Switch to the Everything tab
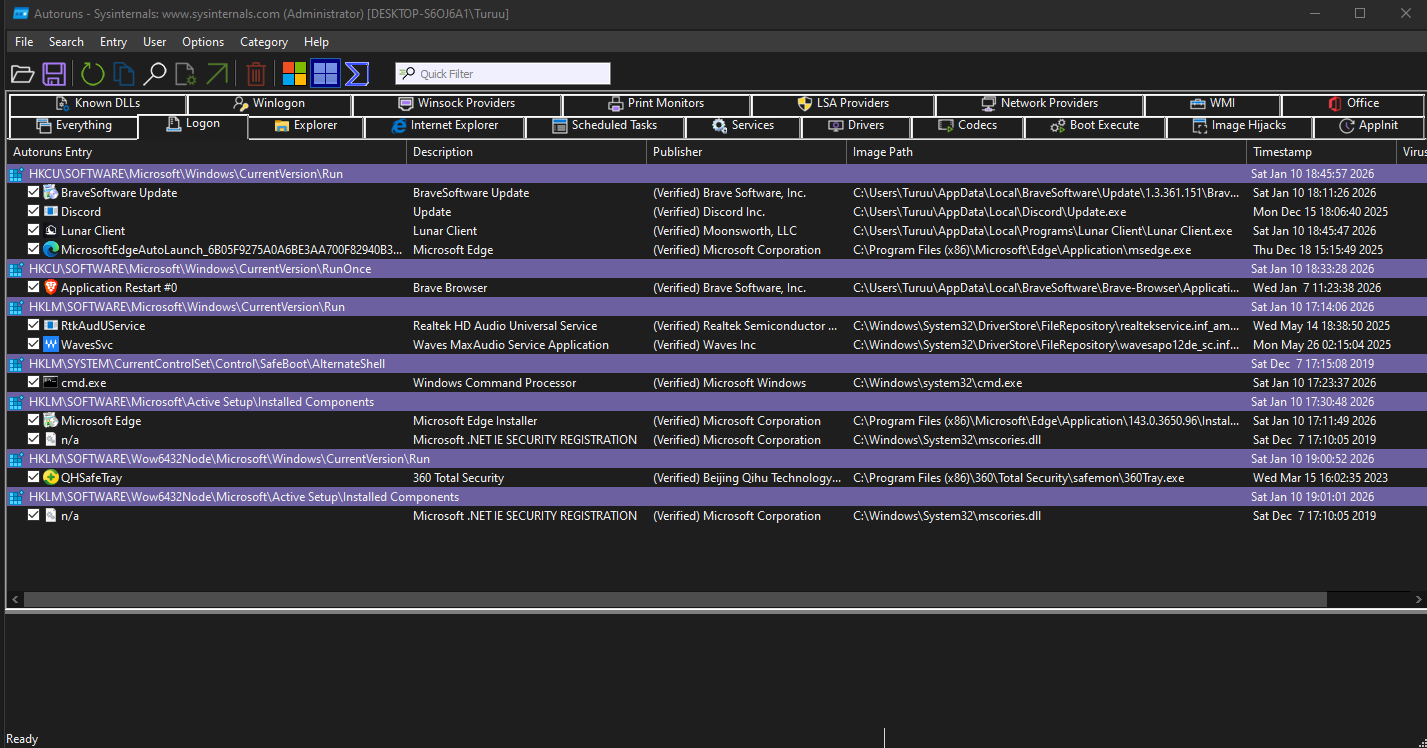The height and width of the screenshot is (748, 1427). click(73, 126)
